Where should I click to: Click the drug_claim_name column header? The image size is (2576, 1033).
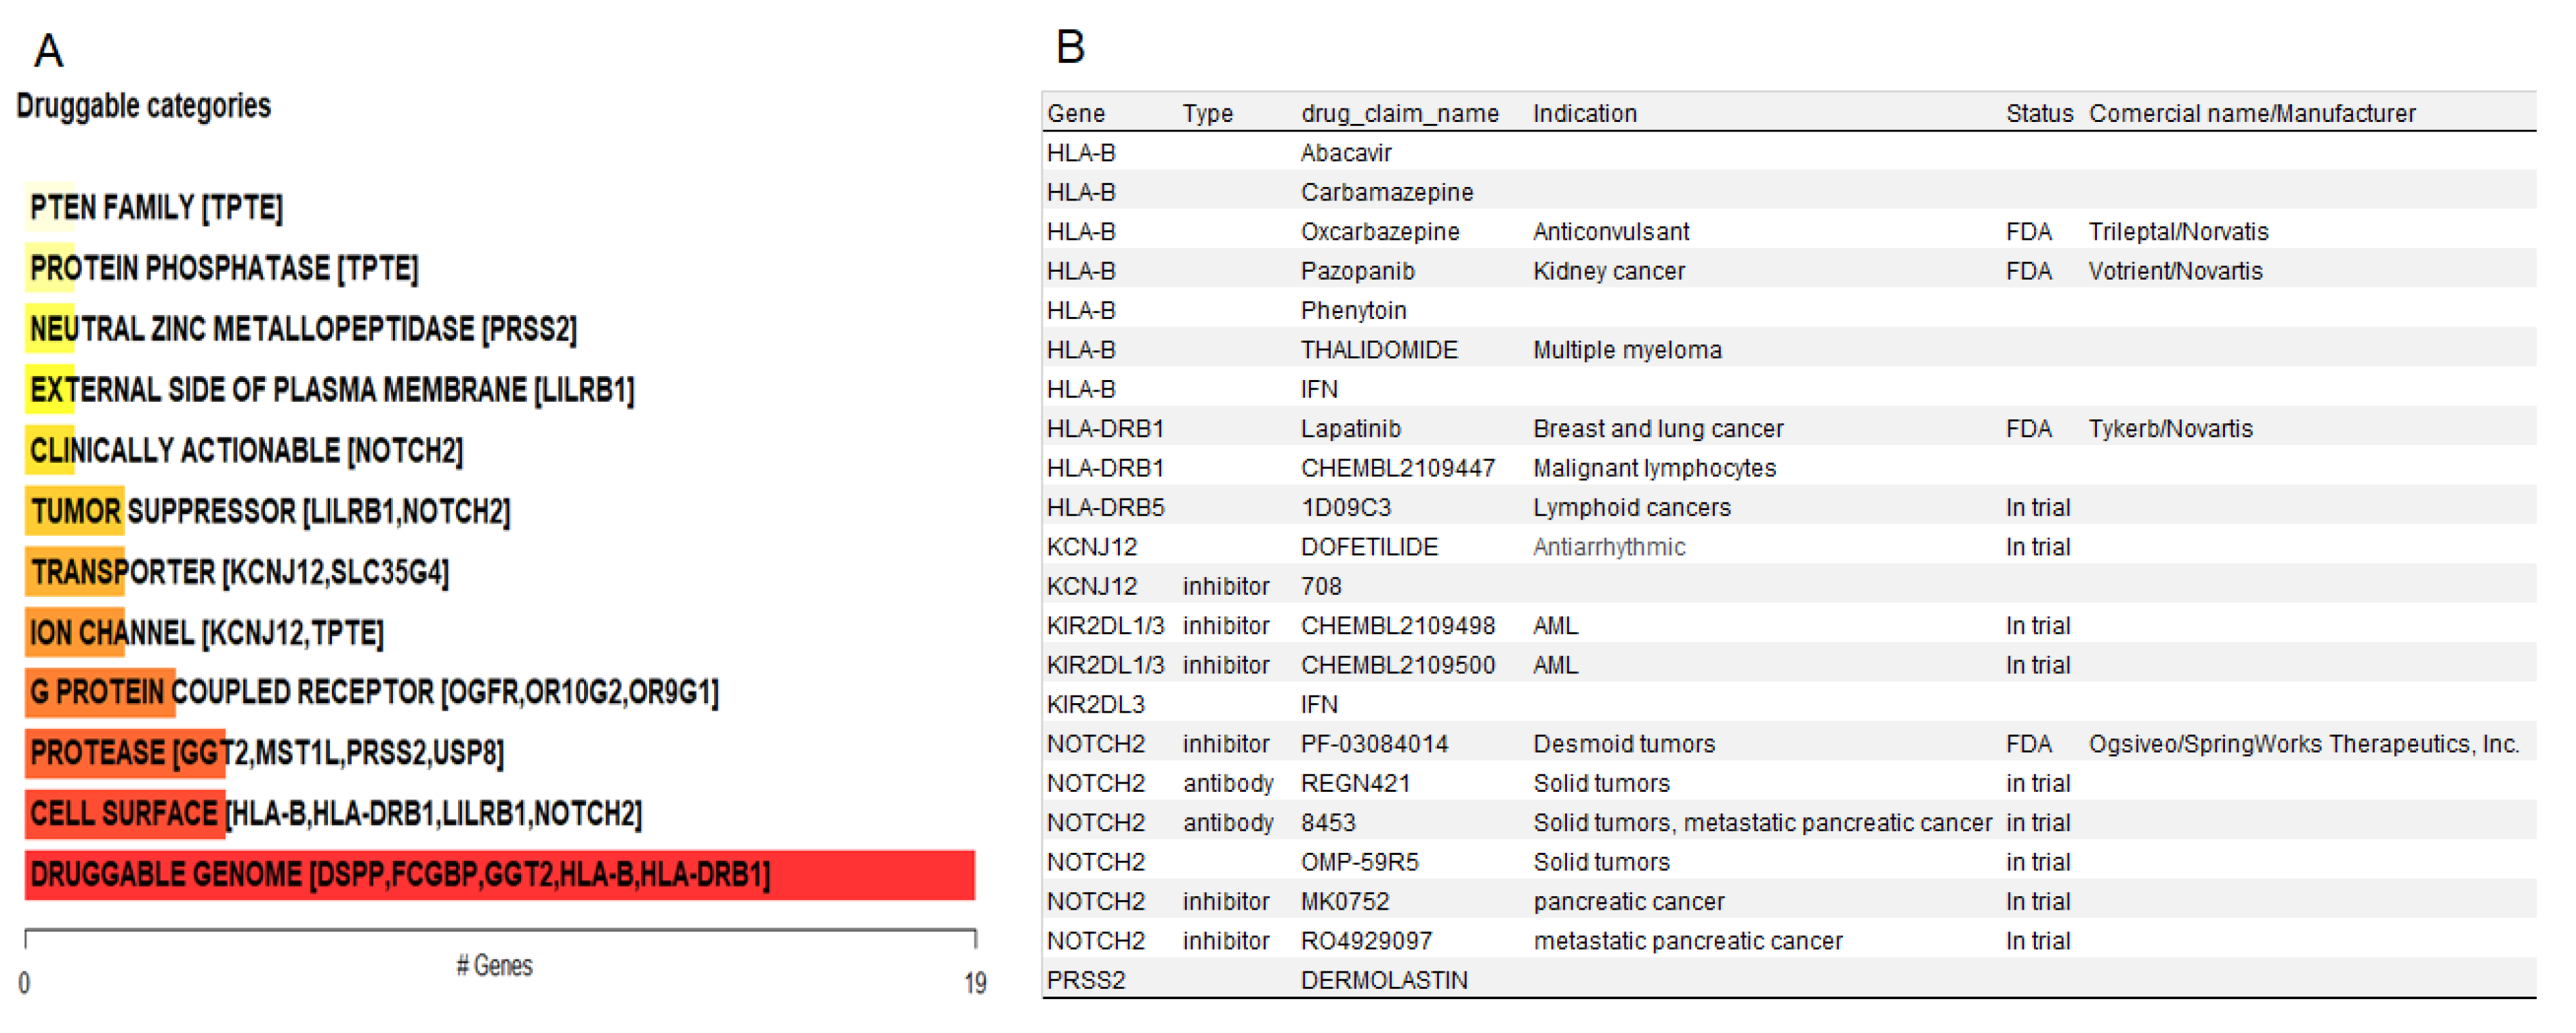point(1400,113)
